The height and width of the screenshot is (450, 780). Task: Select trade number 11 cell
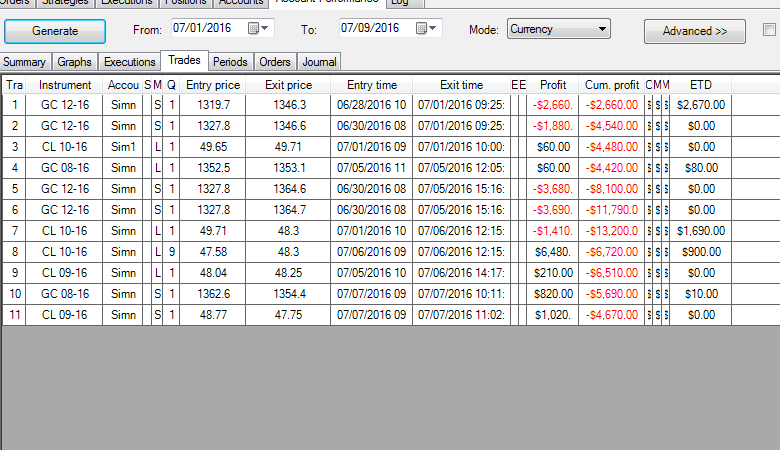(x=14, y=315)
